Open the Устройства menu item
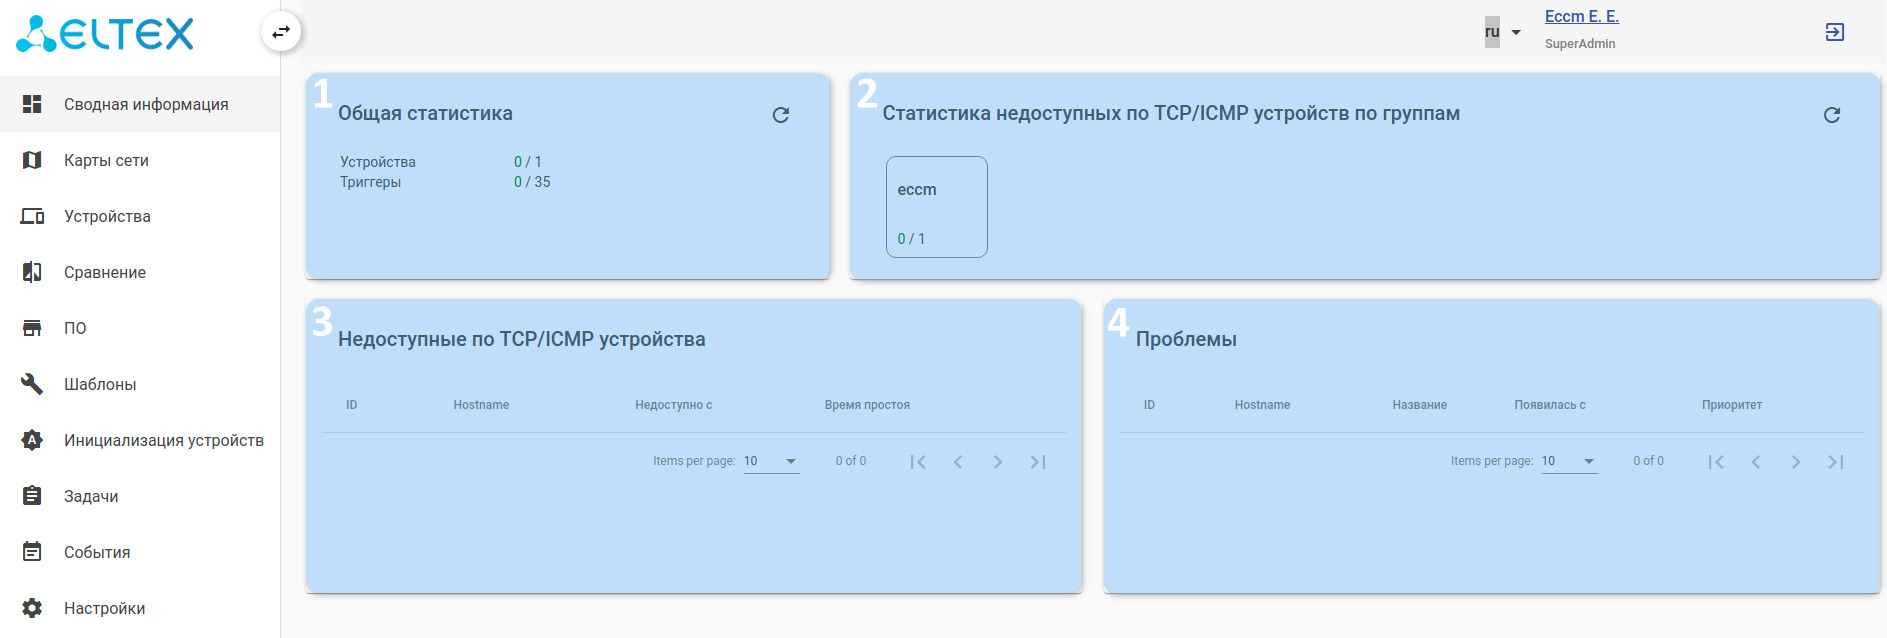The height and width of the screenshot is (638, 1887). 107,216
